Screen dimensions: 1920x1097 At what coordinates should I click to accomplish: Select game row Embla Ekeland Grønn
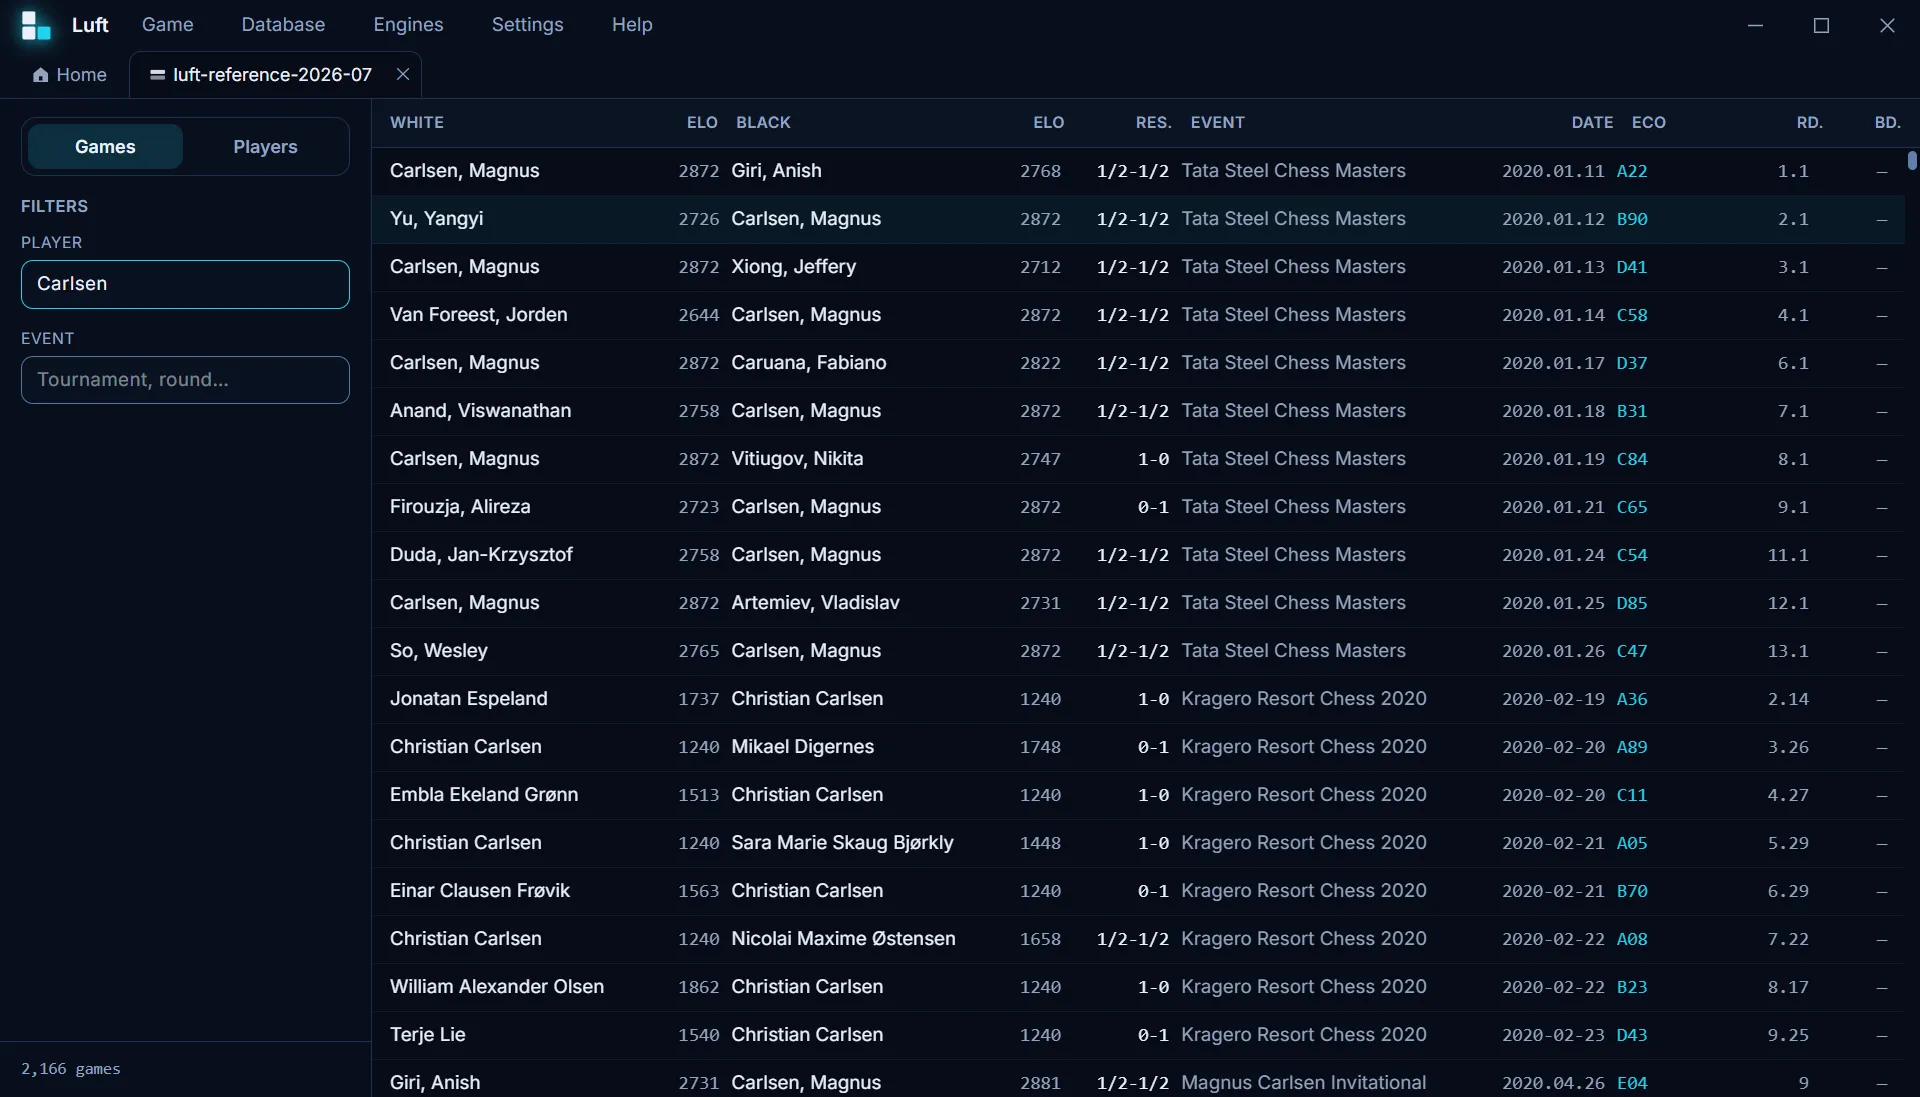1138,795
